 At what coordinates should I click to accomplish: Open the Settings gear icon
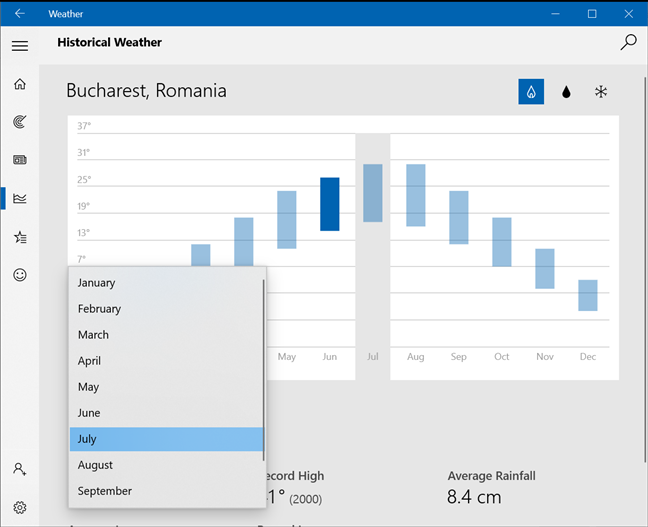click(19, 507)
